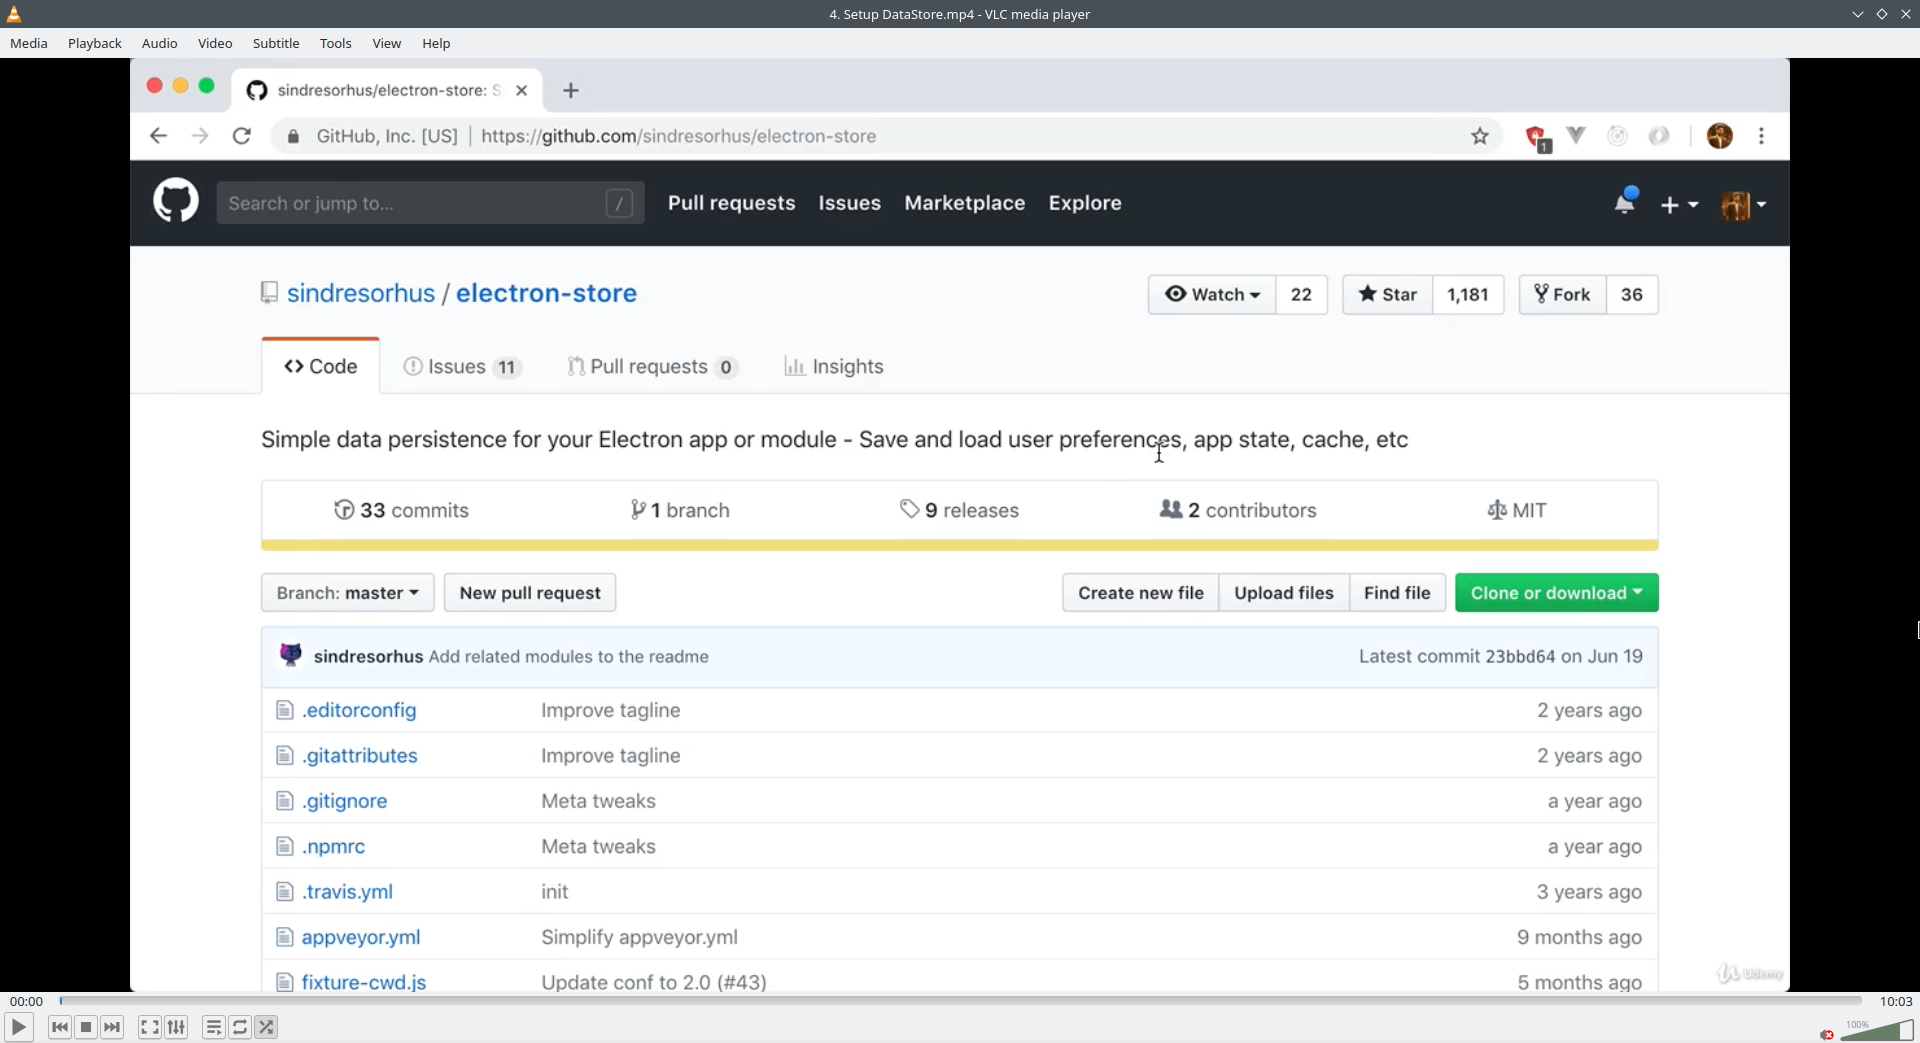The width and height of the screenshot is (1920, 1043).
Task: Click the browser address bar URL
Action: (x=679, y=136)
